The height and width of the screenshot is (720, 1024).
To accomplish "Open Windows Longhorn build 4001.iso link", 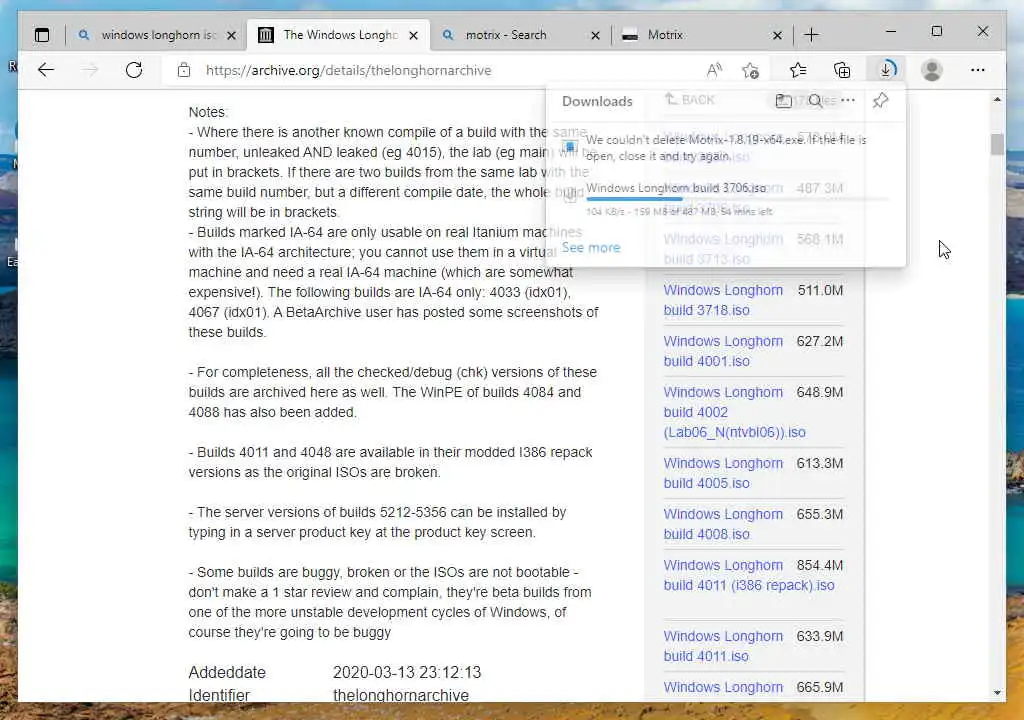I will pos(723,351).
